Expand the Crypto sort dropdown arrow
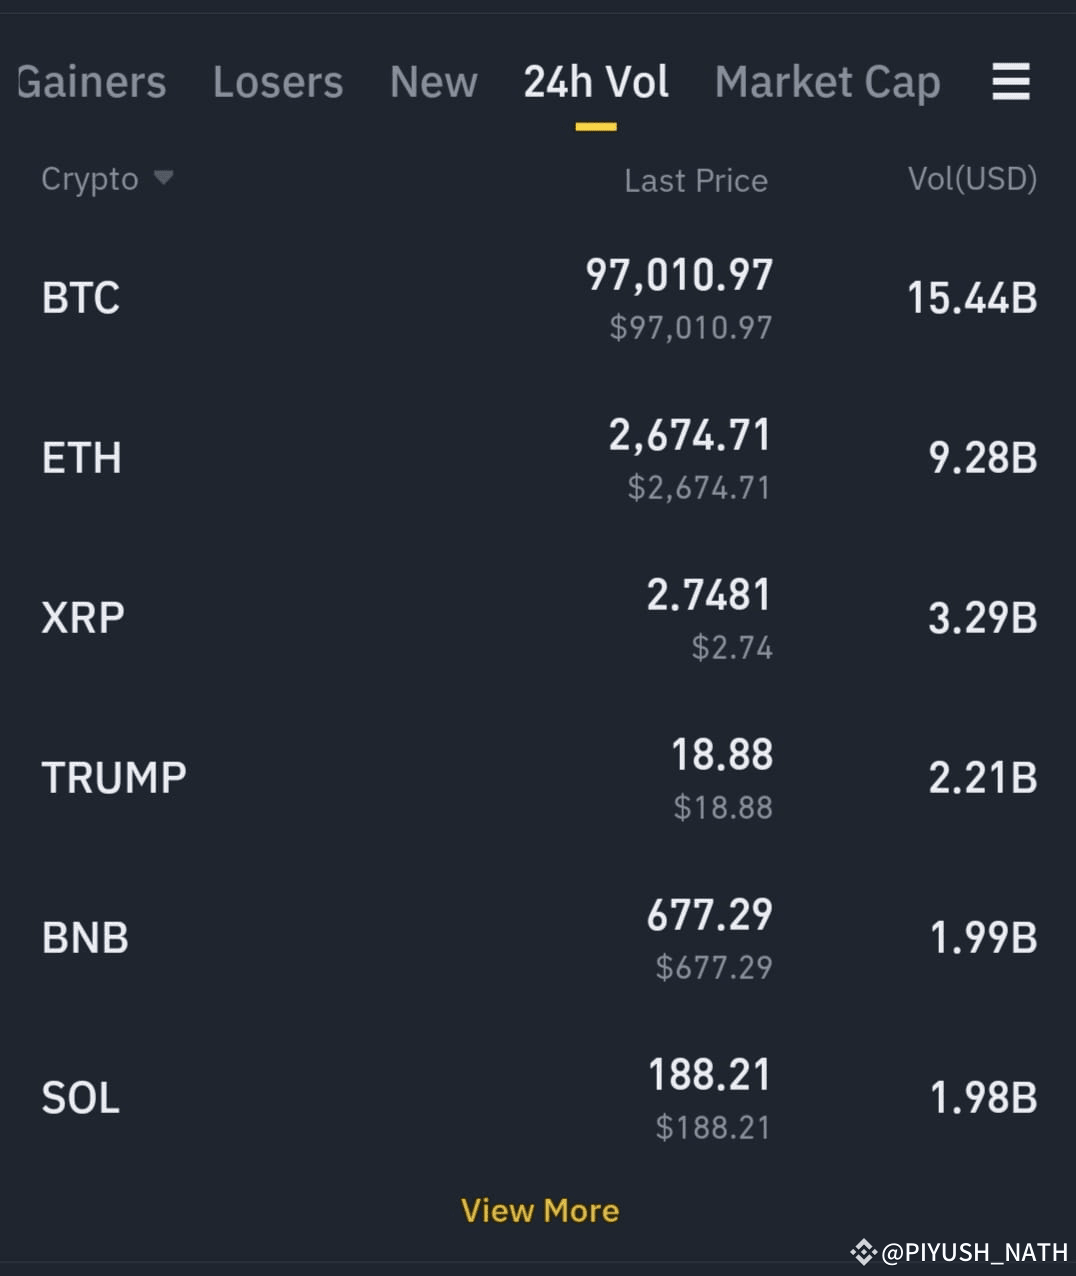The height and width of the screenshot is (1276, 1076). pos(163,178)
